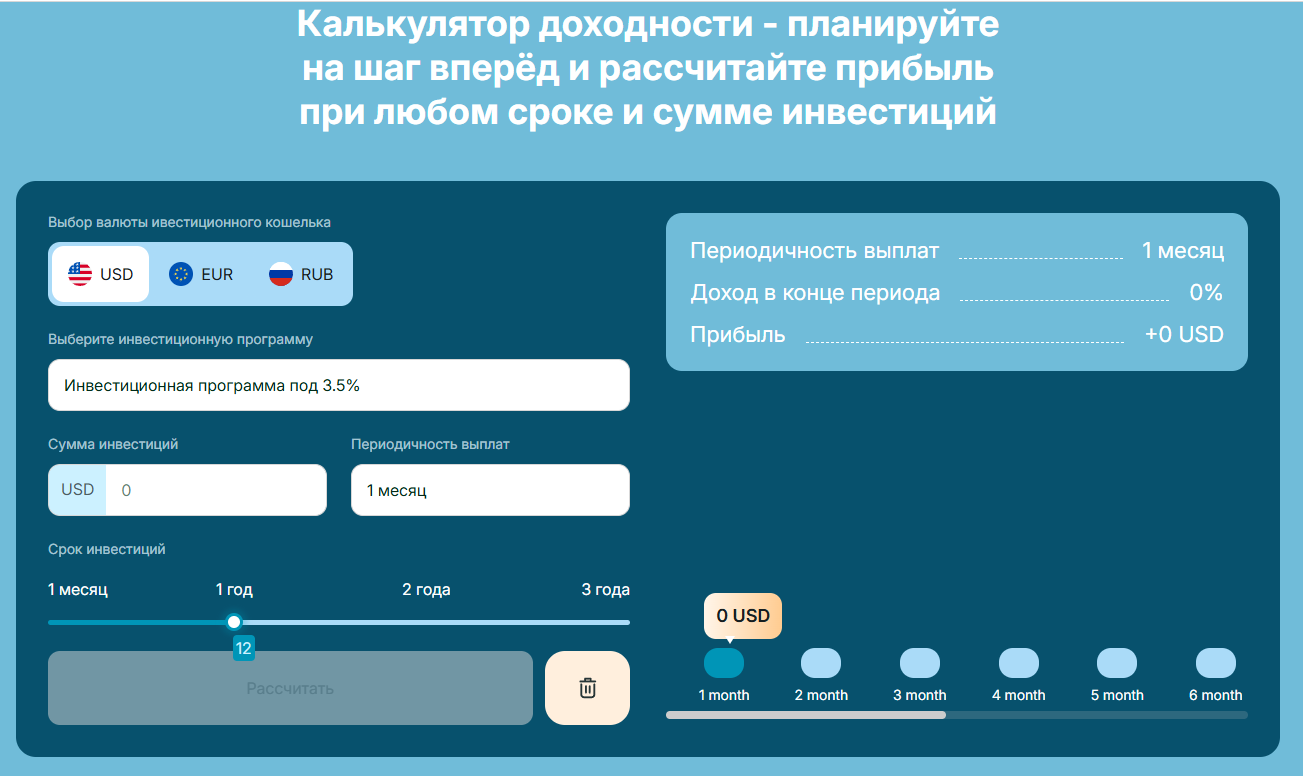This screenshot has width=1303, height=776.
Task: Click the '0 USD' tooltip badge
Action: tap(743, 616)
